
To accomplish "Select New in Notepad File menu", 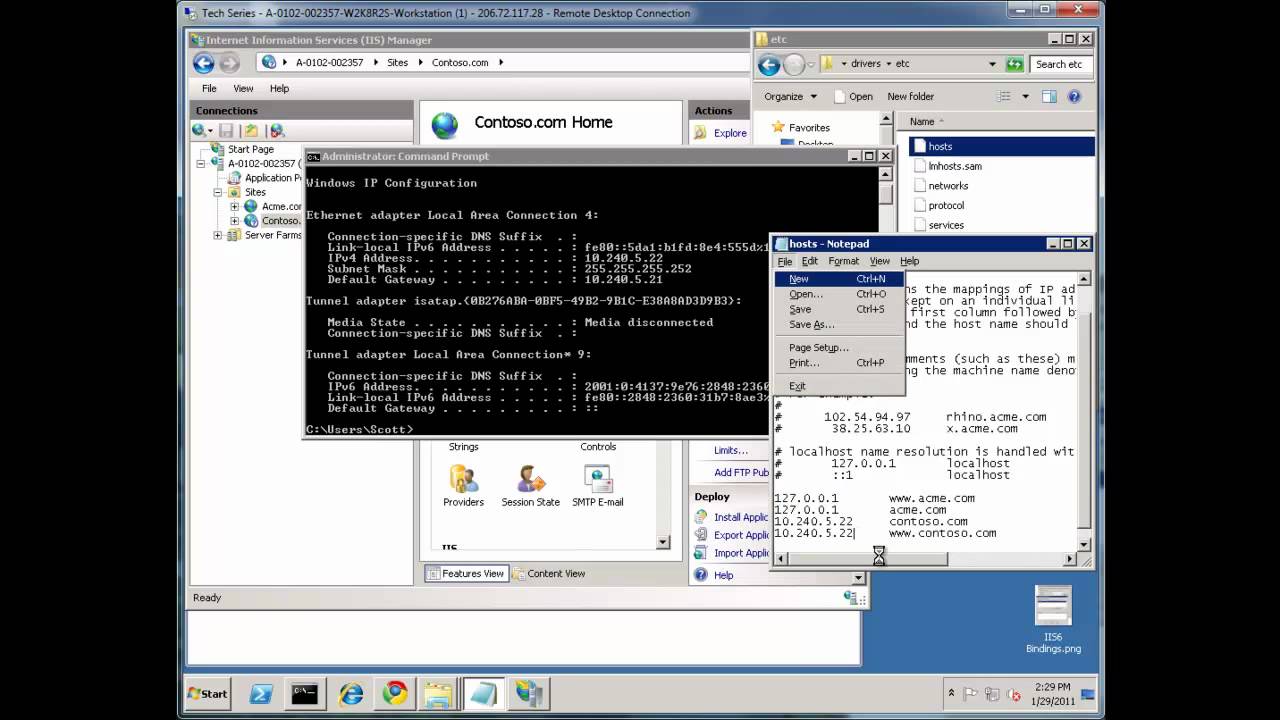I will (838, 279).
